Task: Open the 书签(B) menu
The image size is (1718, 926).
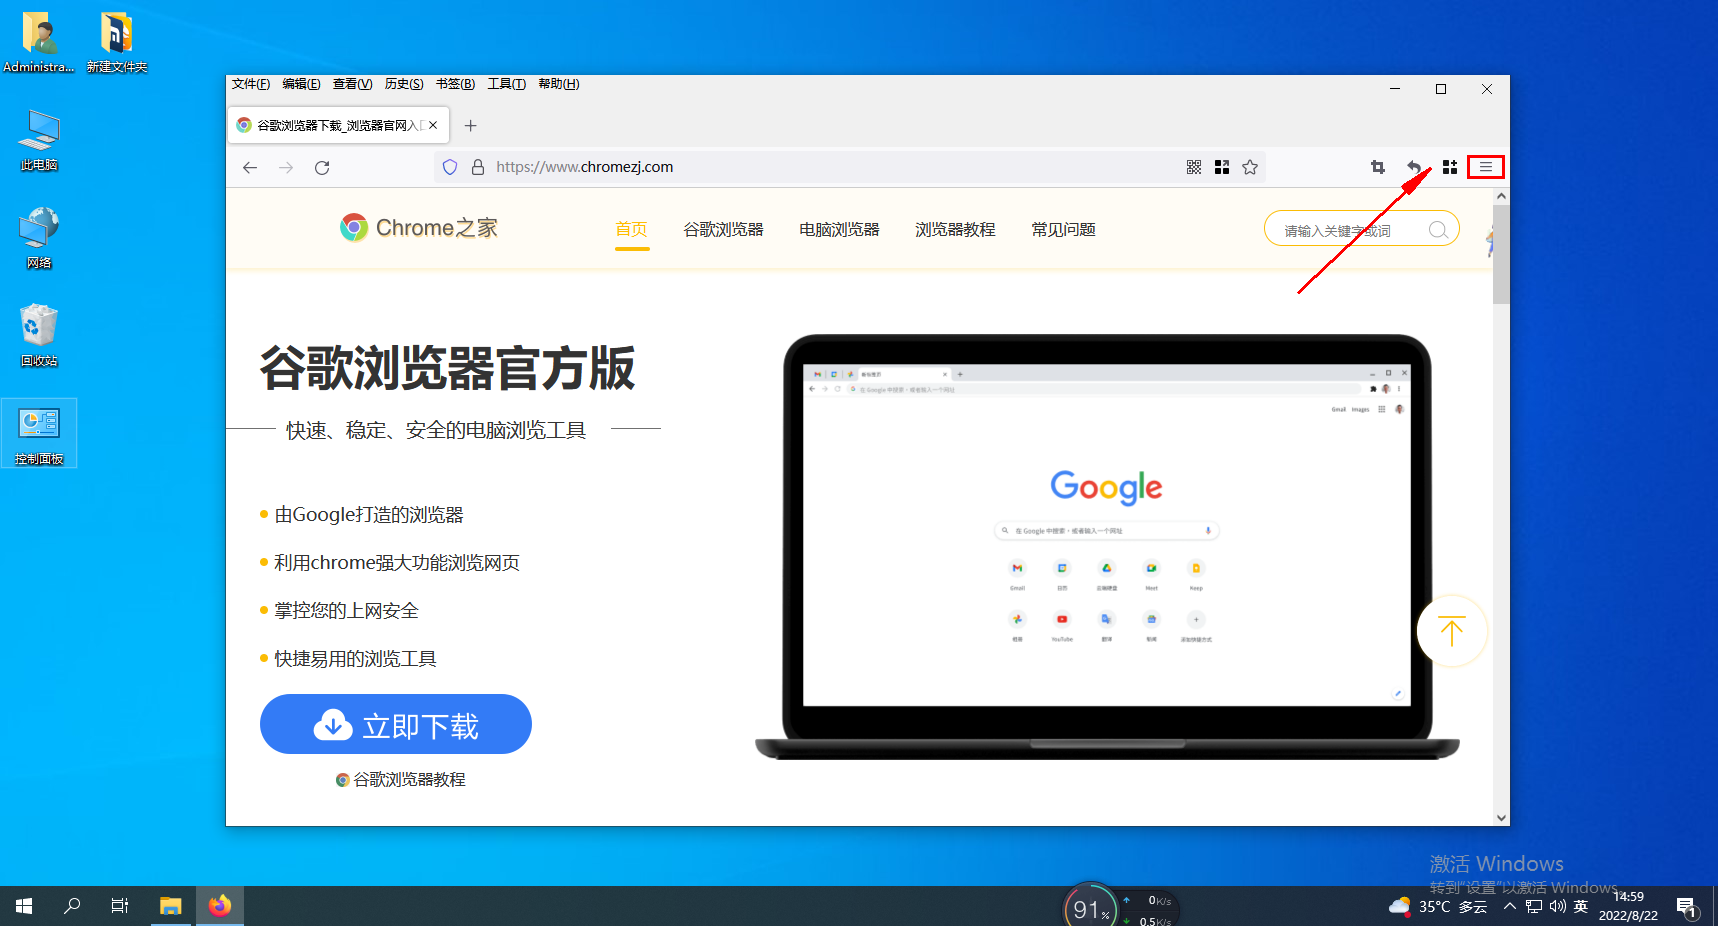Action: 455,84
